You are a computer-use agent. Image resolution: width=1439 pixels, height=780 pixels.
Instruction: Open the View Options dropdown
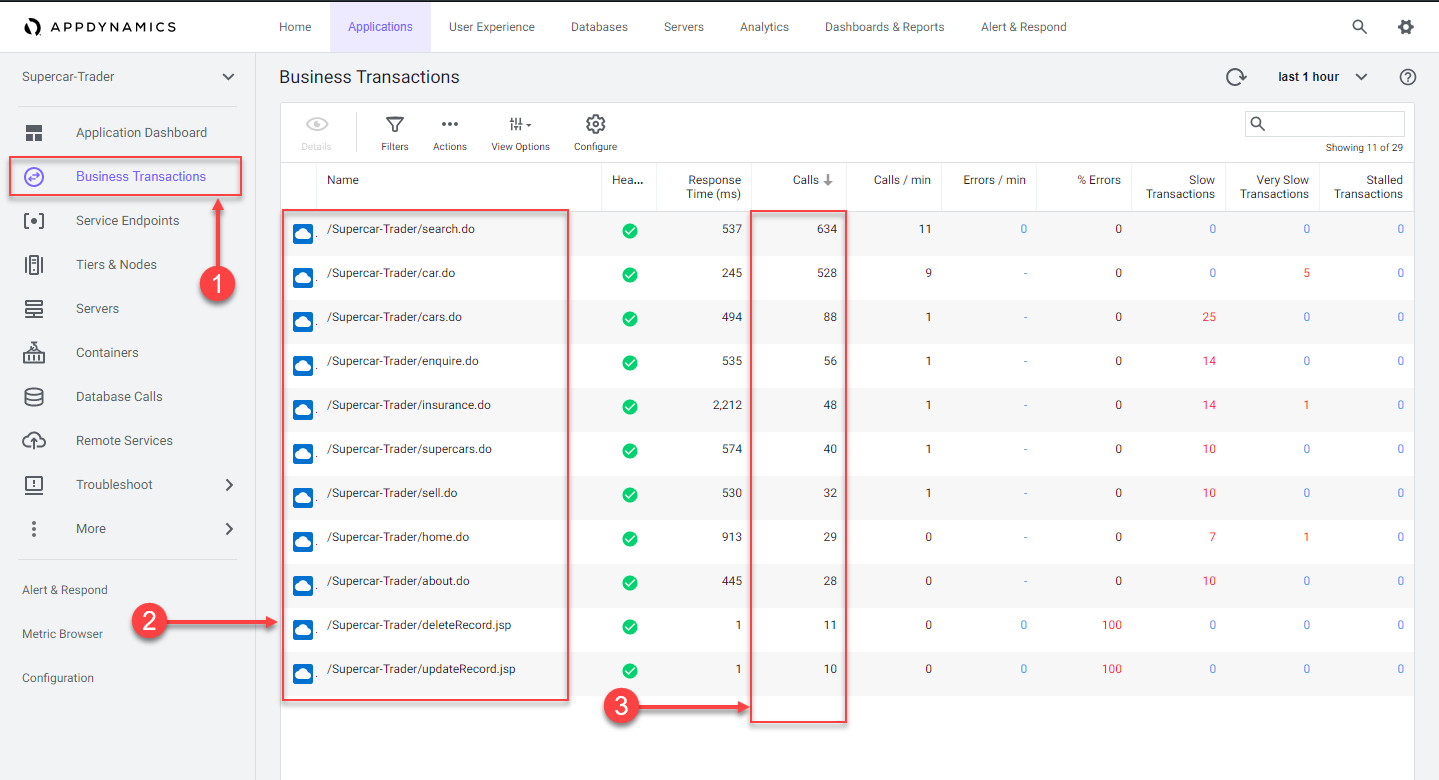pos(520,132)
